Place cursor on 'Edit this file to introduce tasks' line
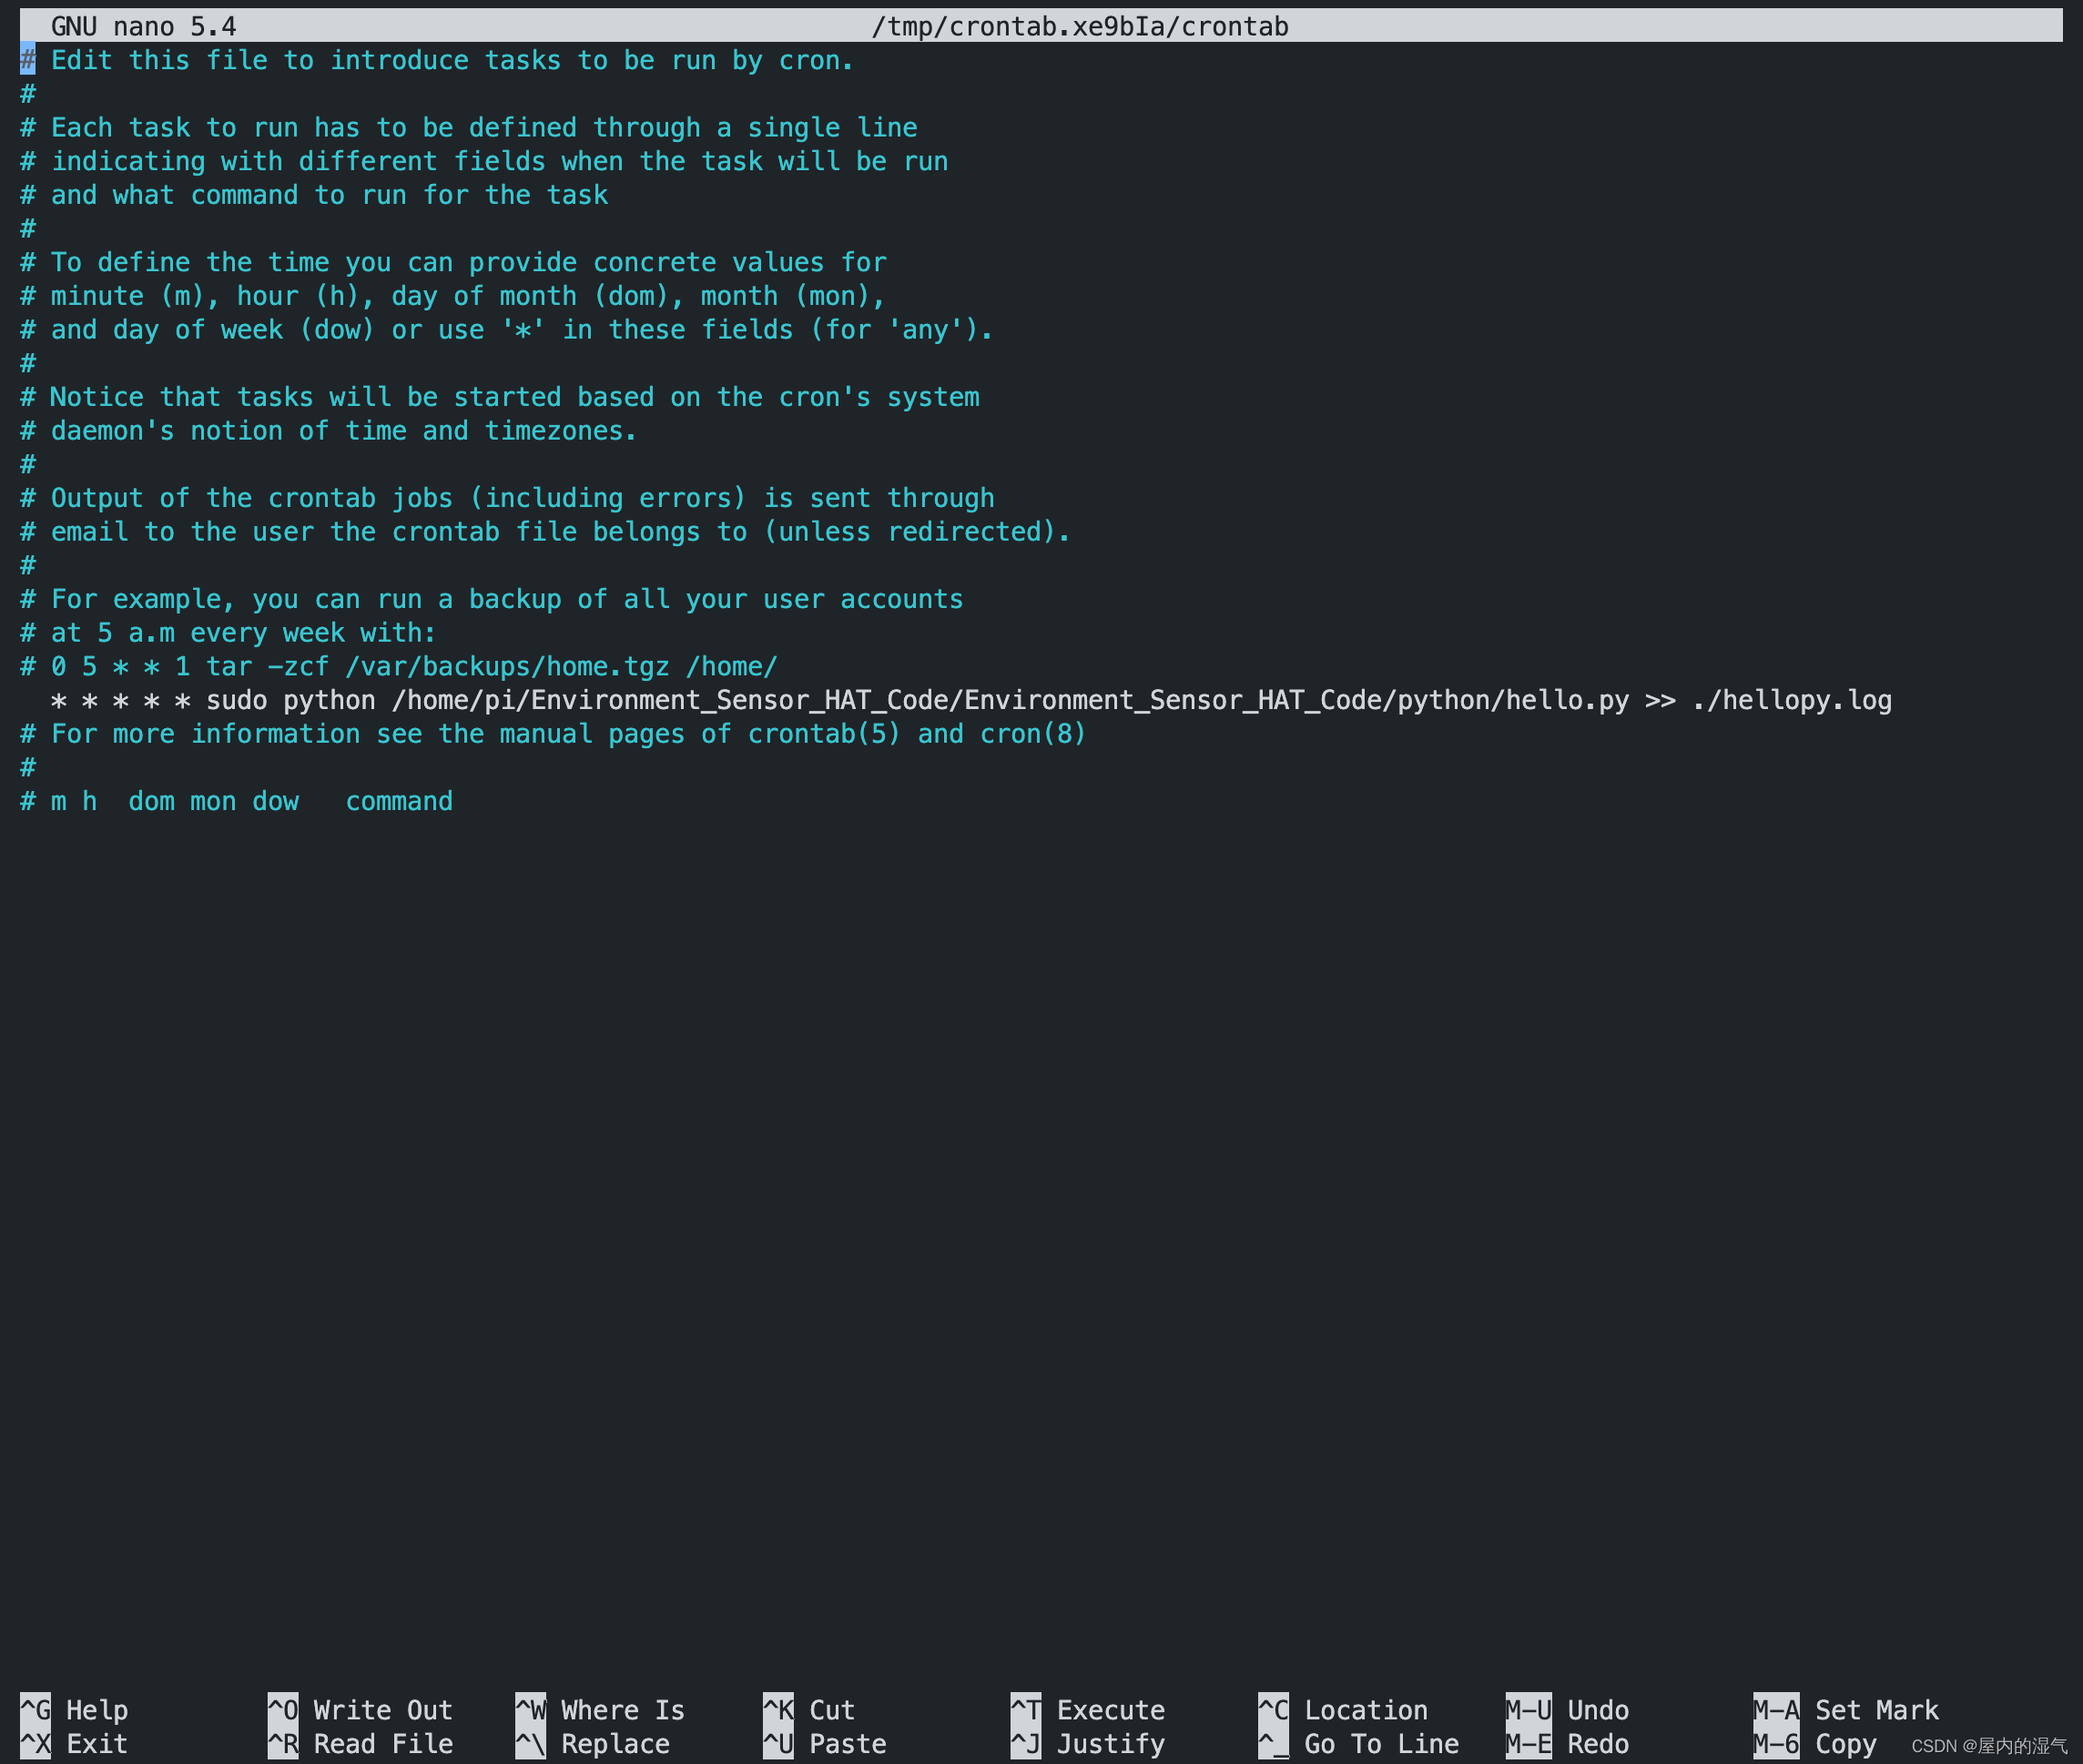Viewport: 2083px width, 1764px height. pos(437,60)
